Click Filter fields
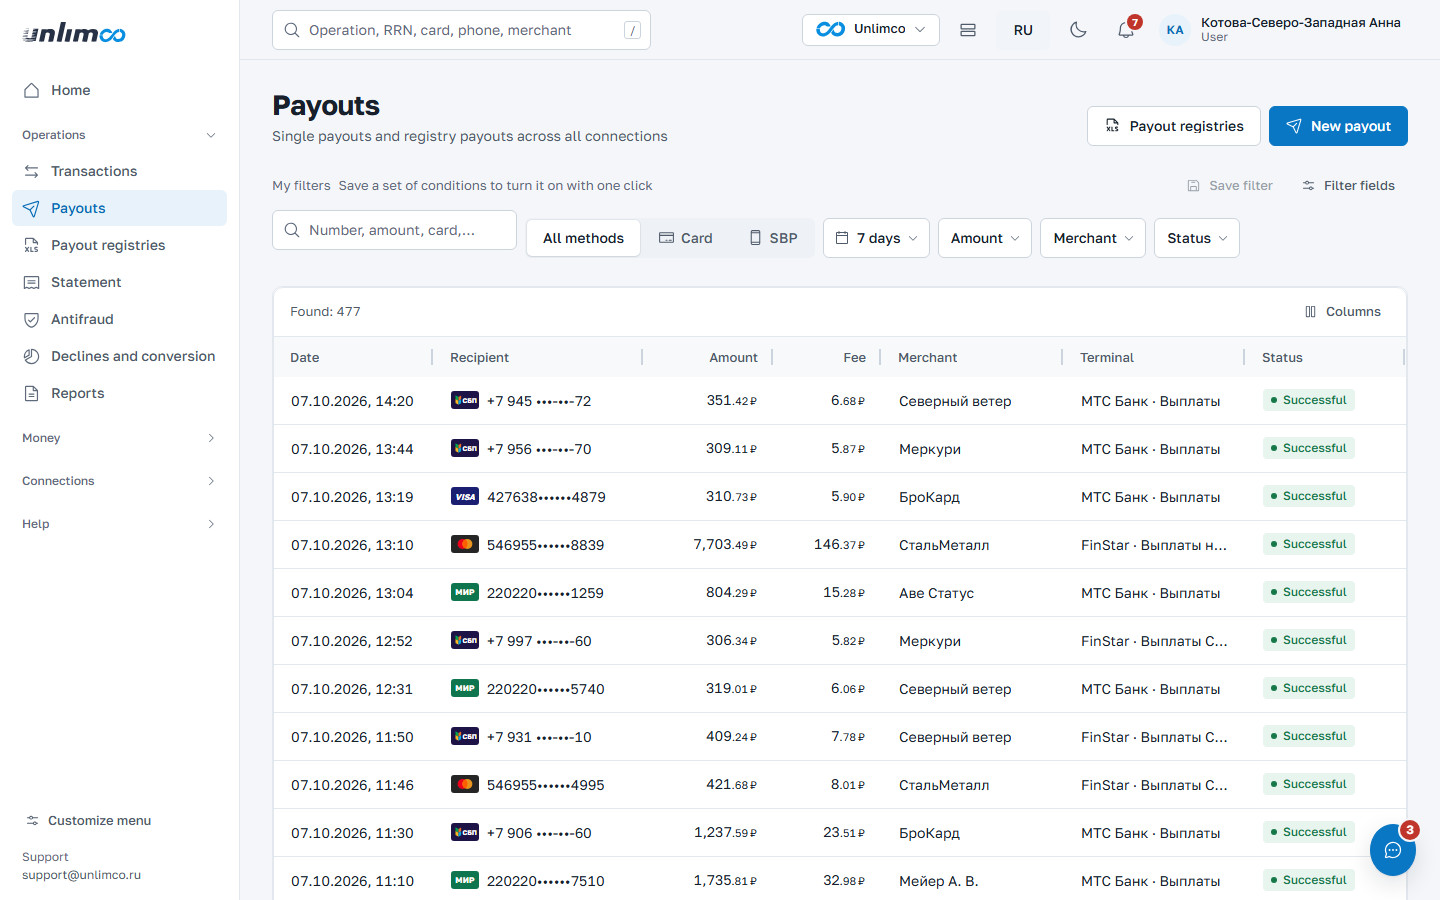This screenshot has width=1440, height=900. [1348, 186]
